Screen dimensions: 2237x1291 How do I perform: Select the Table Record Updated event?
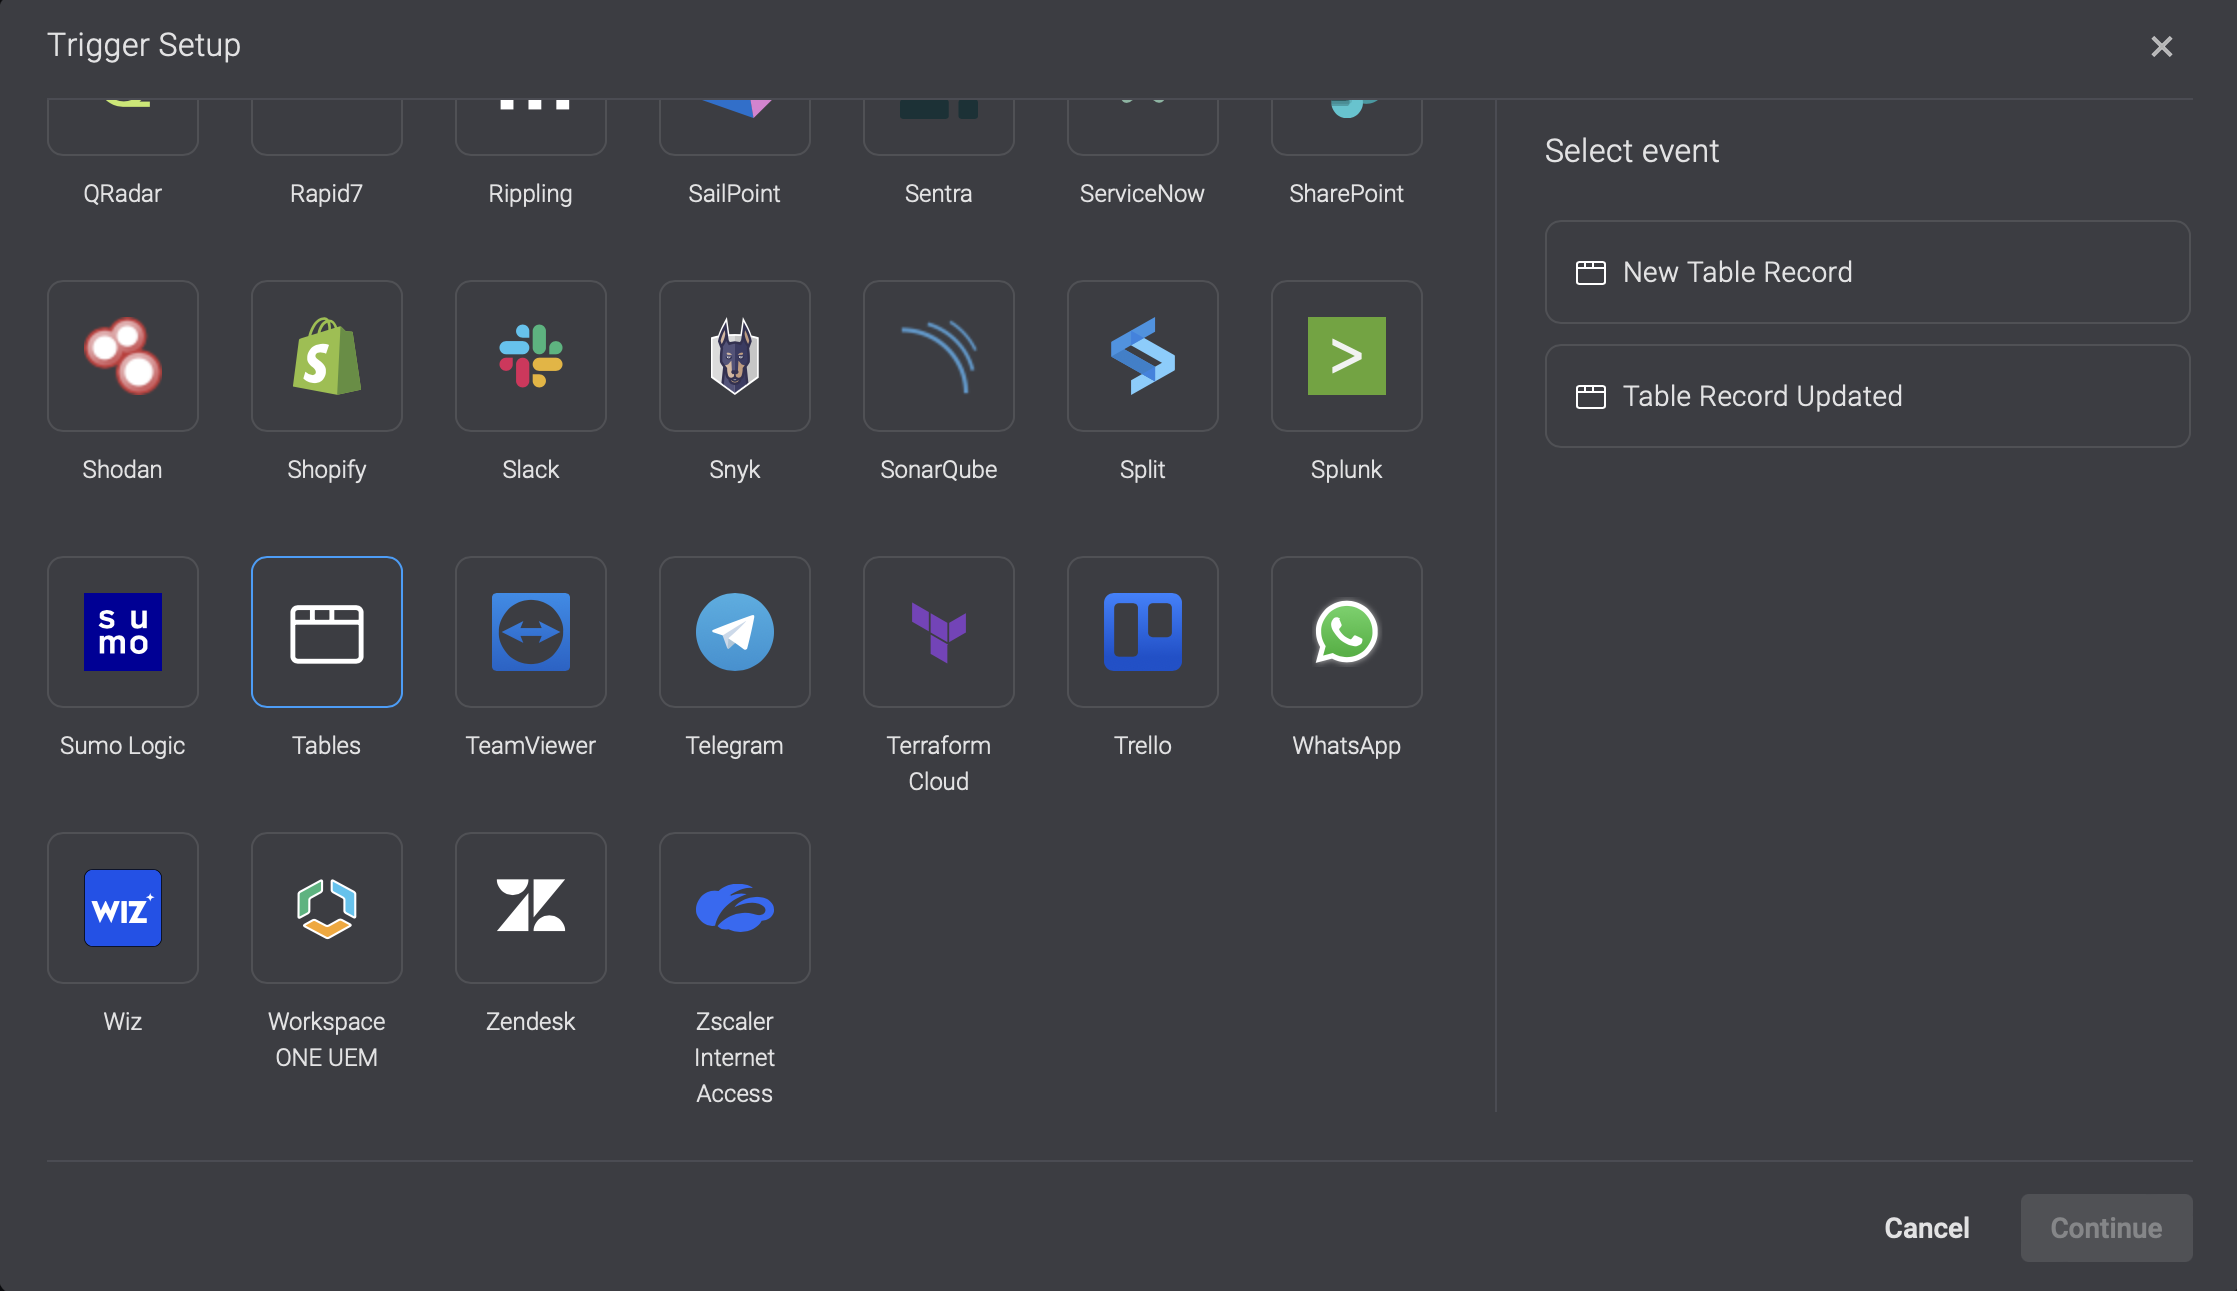coord(1867,396)
